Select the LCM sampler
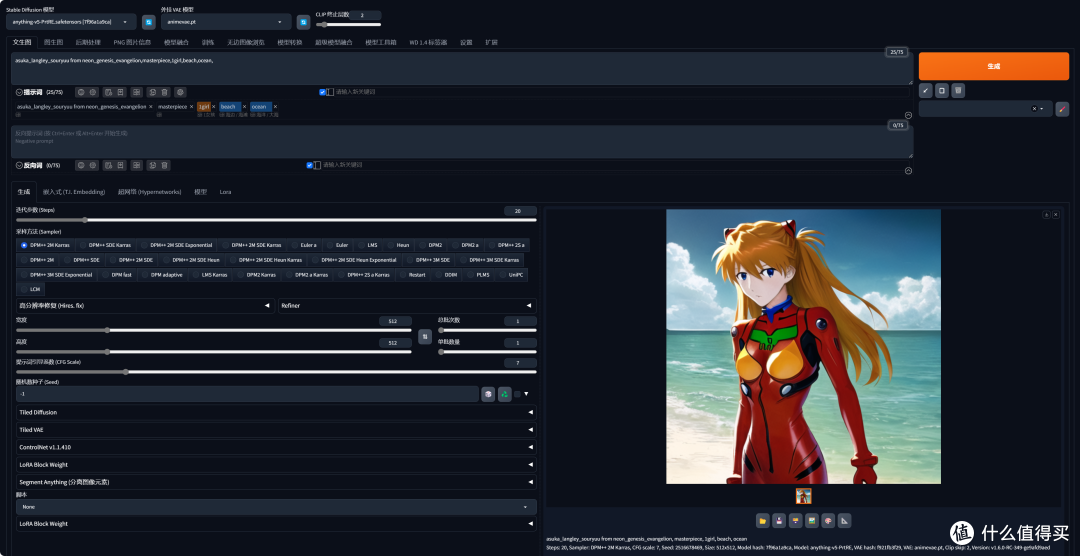1080x556 pixels. click(x=30, y=289)
